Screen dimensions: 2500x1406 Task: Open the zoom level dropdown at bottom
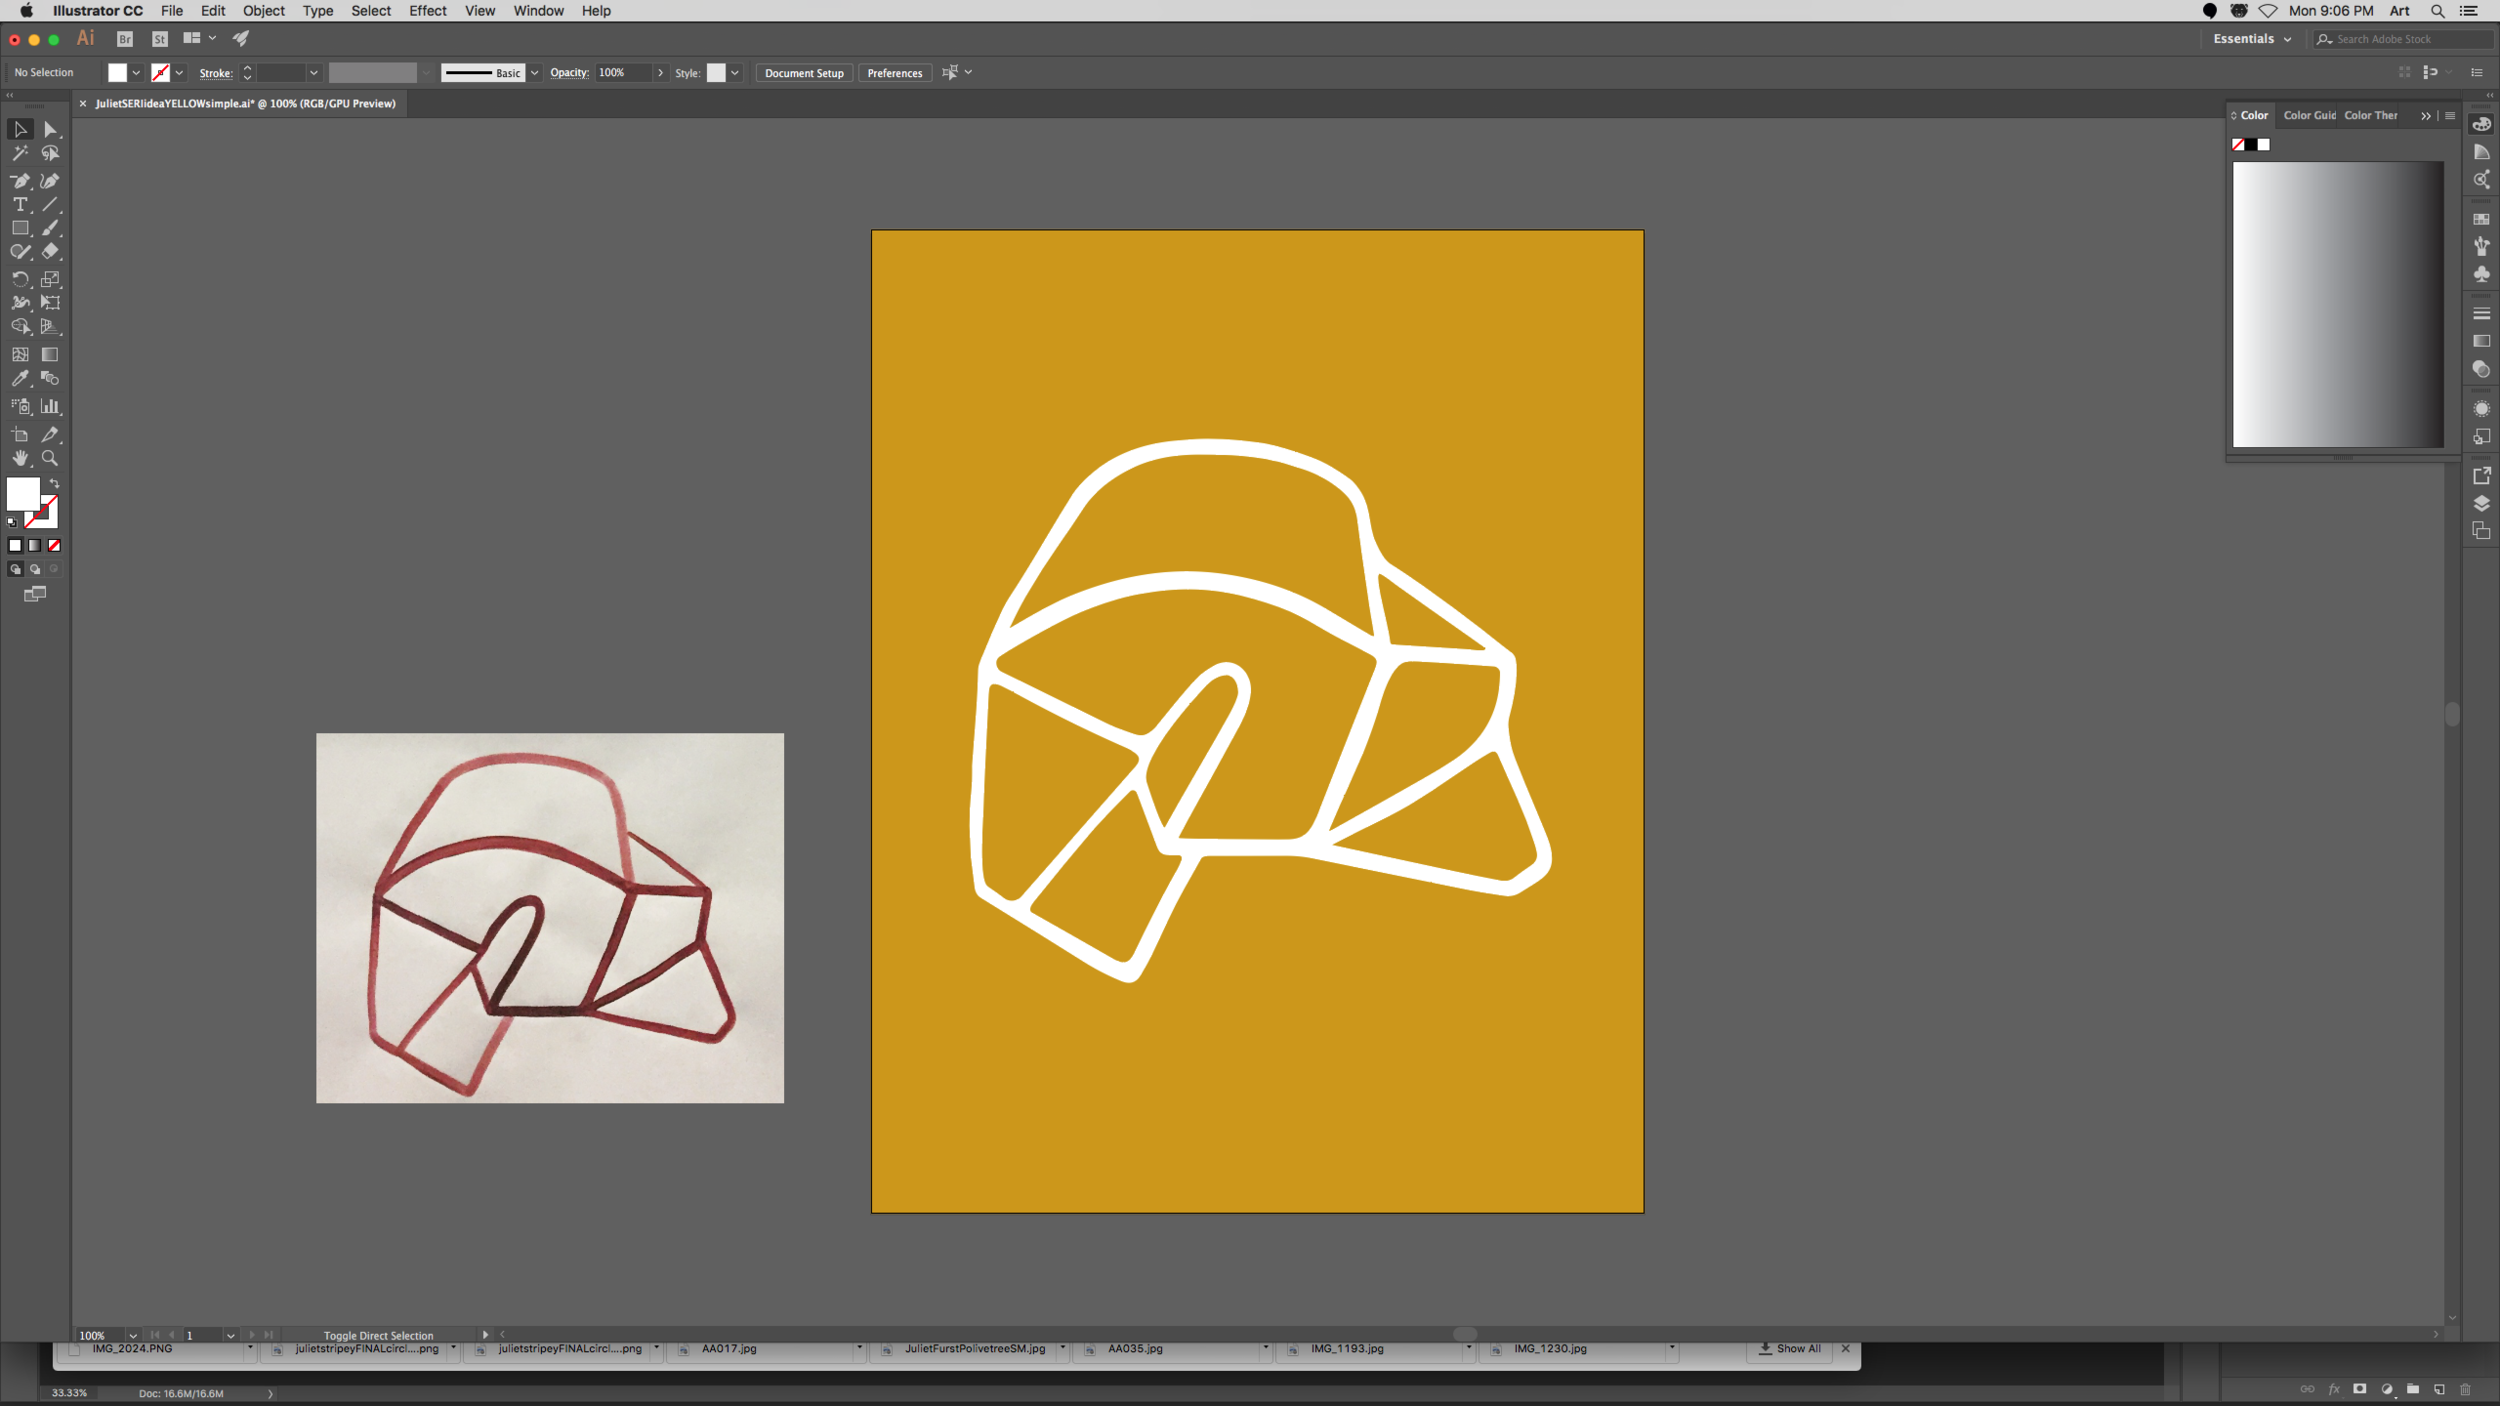(x=132, y=1336)
